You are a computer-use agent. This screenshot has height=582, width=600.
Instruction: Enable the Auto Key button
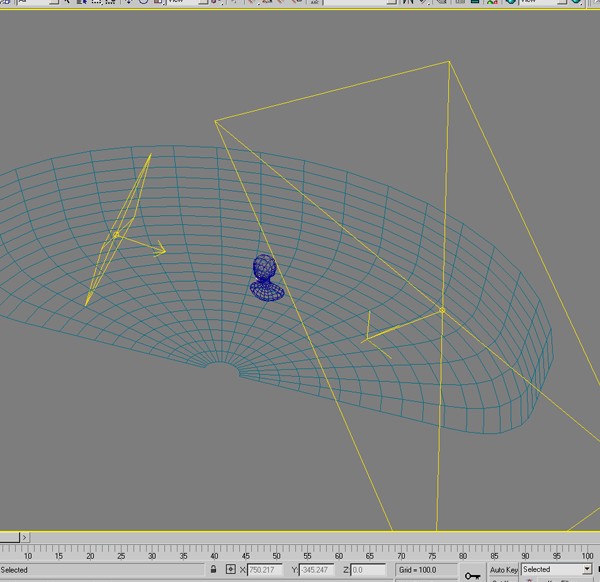(504, 570)
